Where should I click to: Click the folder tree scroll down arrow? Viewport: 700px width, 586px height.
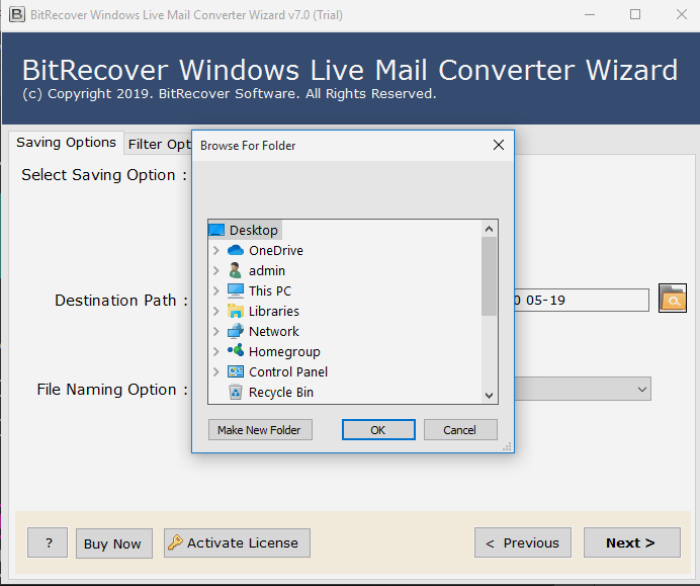tap(489, 395)
